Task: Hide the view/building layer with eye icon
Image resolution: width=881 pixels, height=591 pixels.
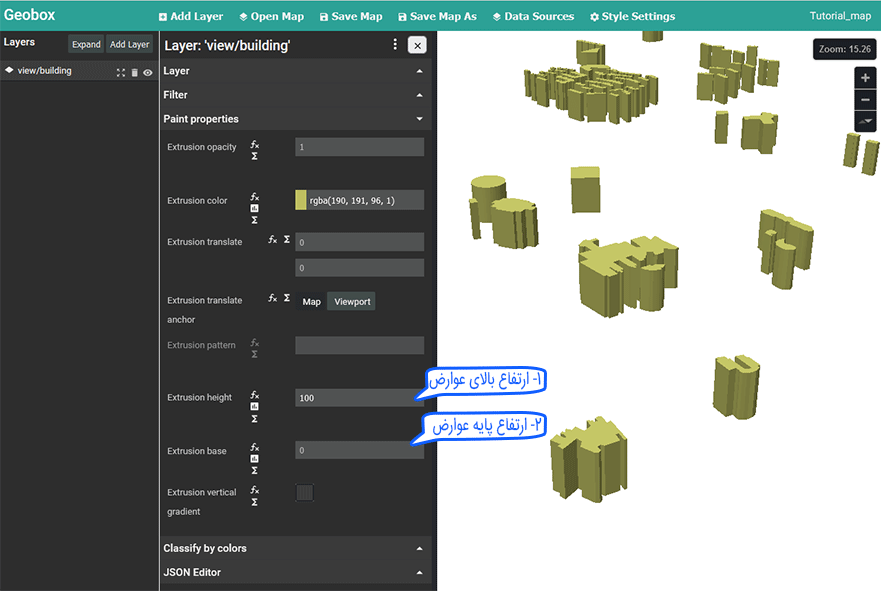Action: [148, 73]
